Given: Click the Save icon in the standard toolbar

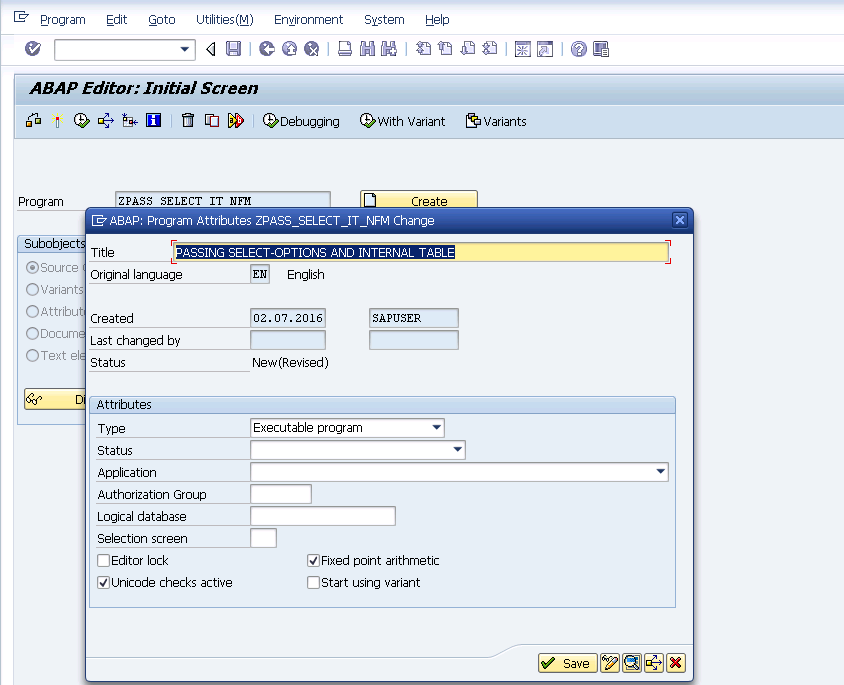Looking at the screenshot, I should [233, 48].
